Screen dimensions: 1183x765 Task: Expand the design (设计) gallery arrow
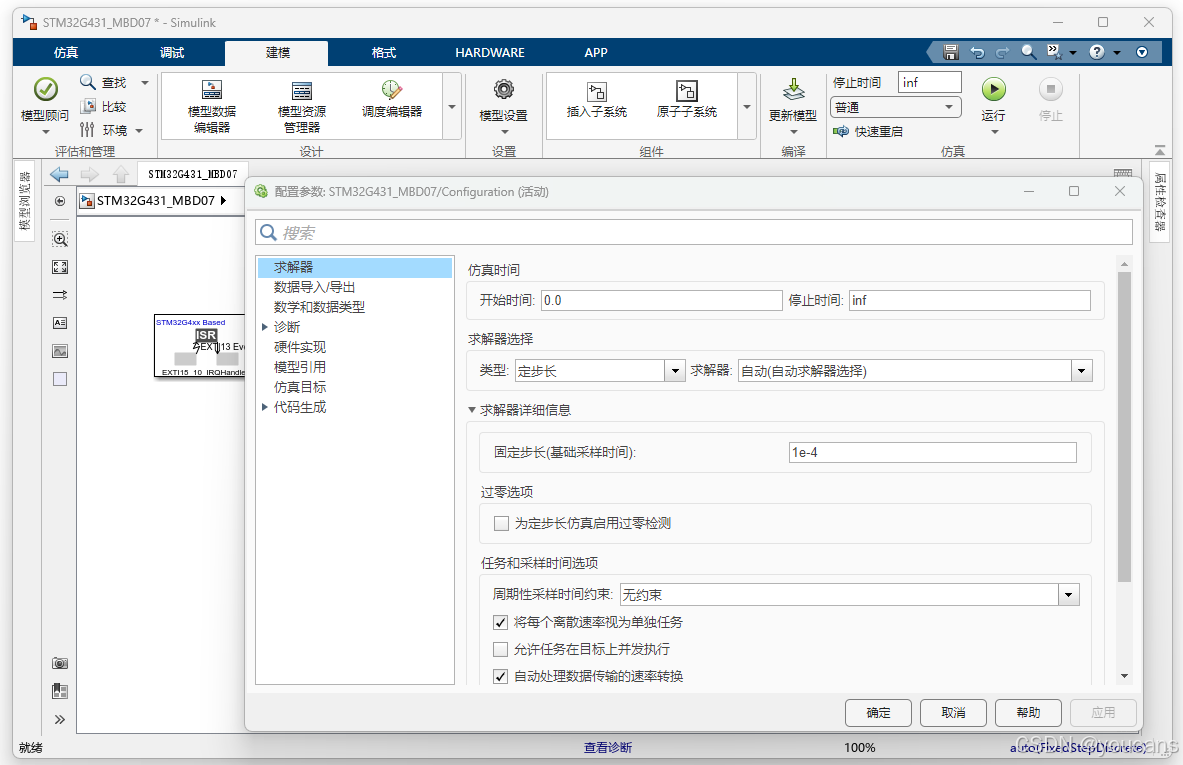[452, 106]
